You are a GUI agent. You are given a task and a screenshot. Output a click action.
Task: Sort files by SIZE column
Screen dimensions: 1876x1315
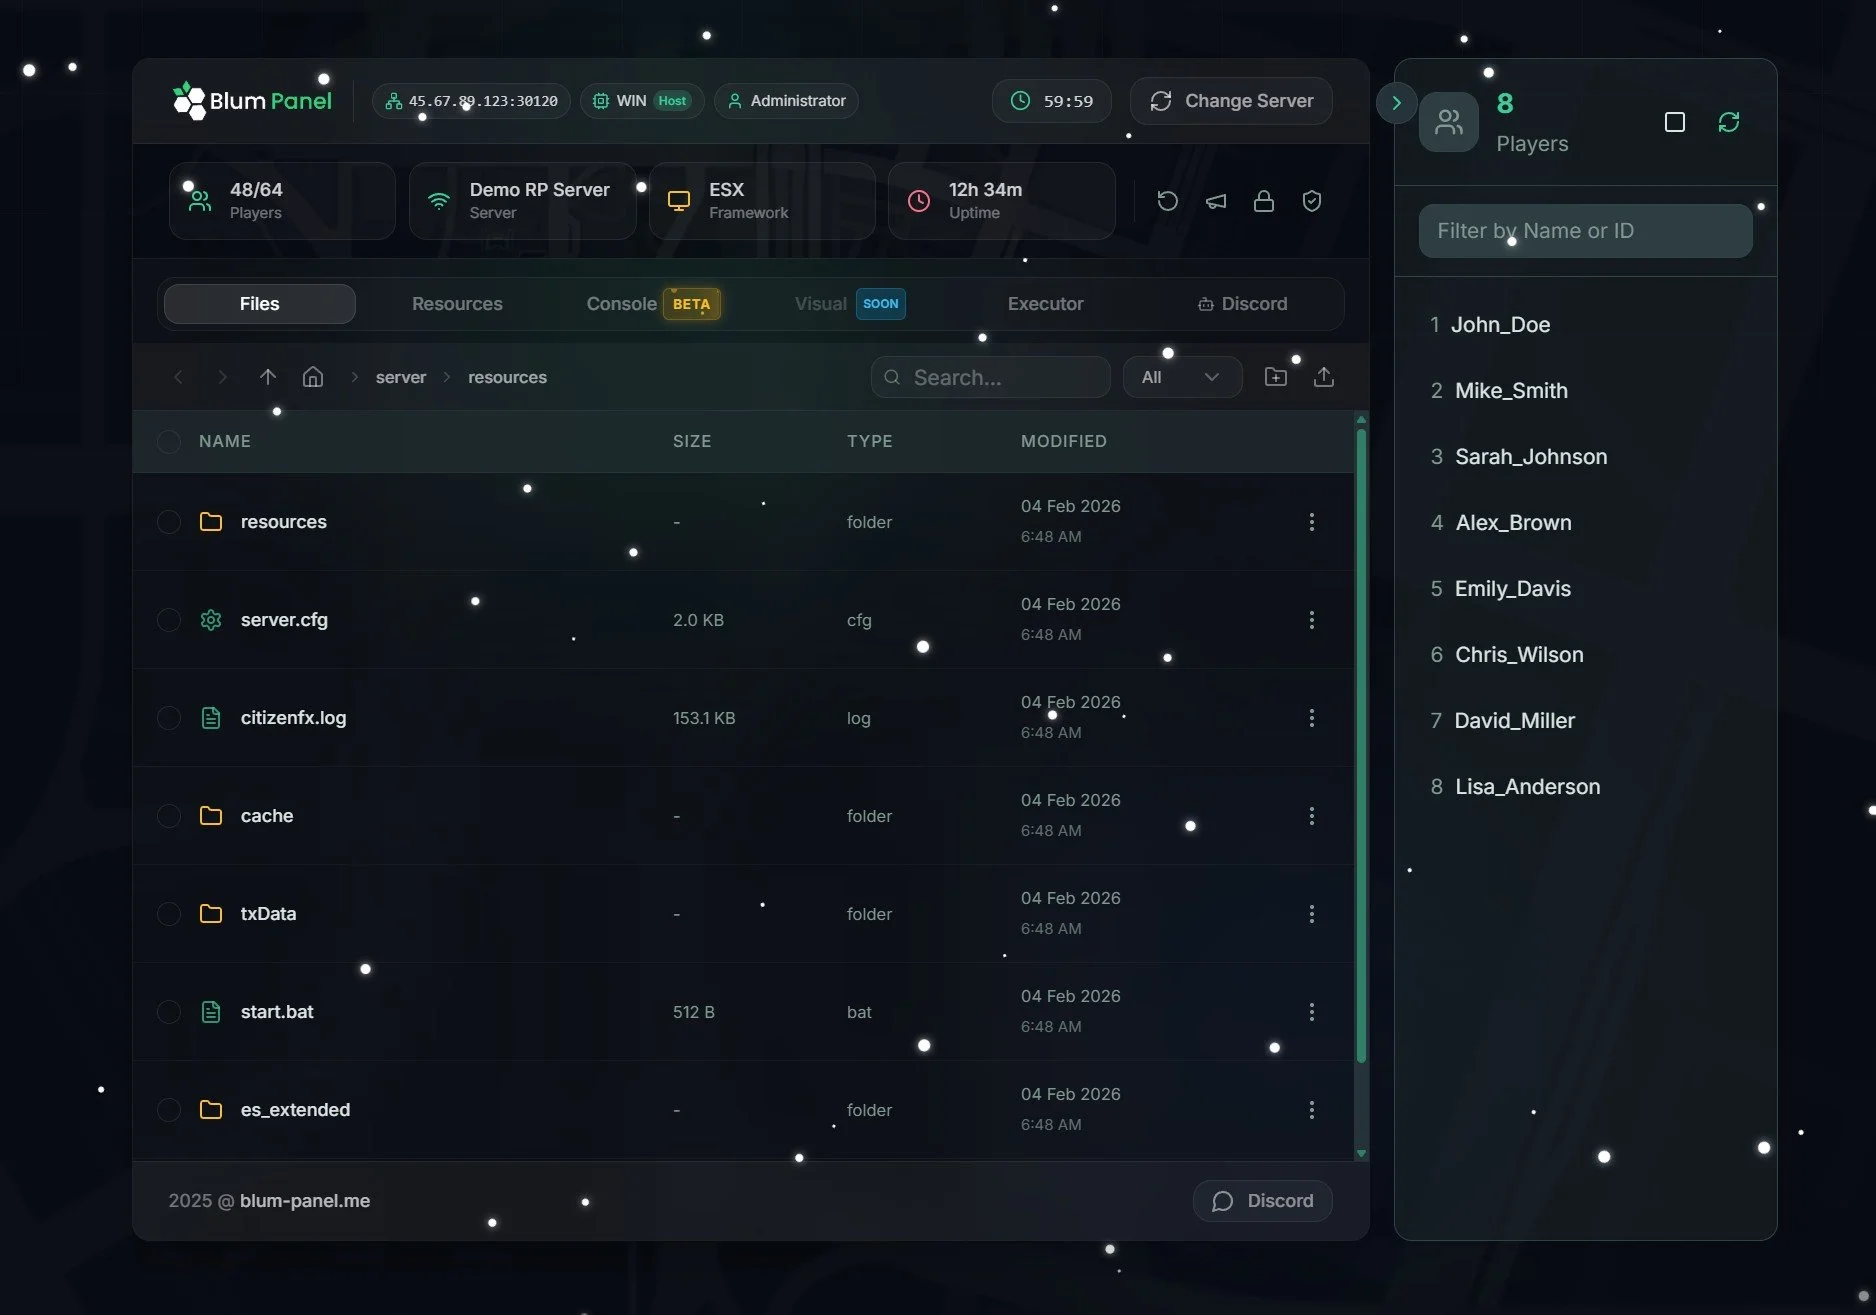click(x=692, y=441)
